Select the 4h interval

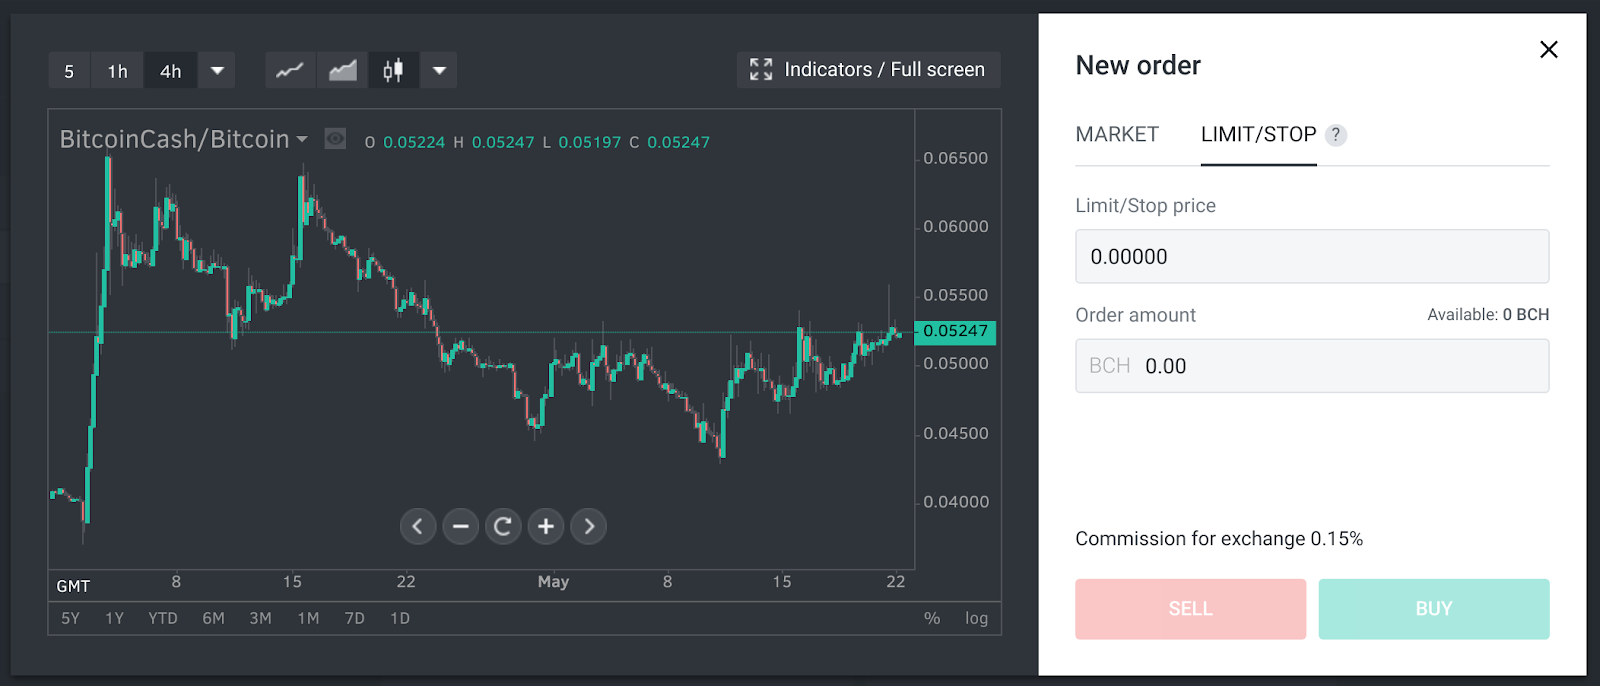click(x=171, y=71)
